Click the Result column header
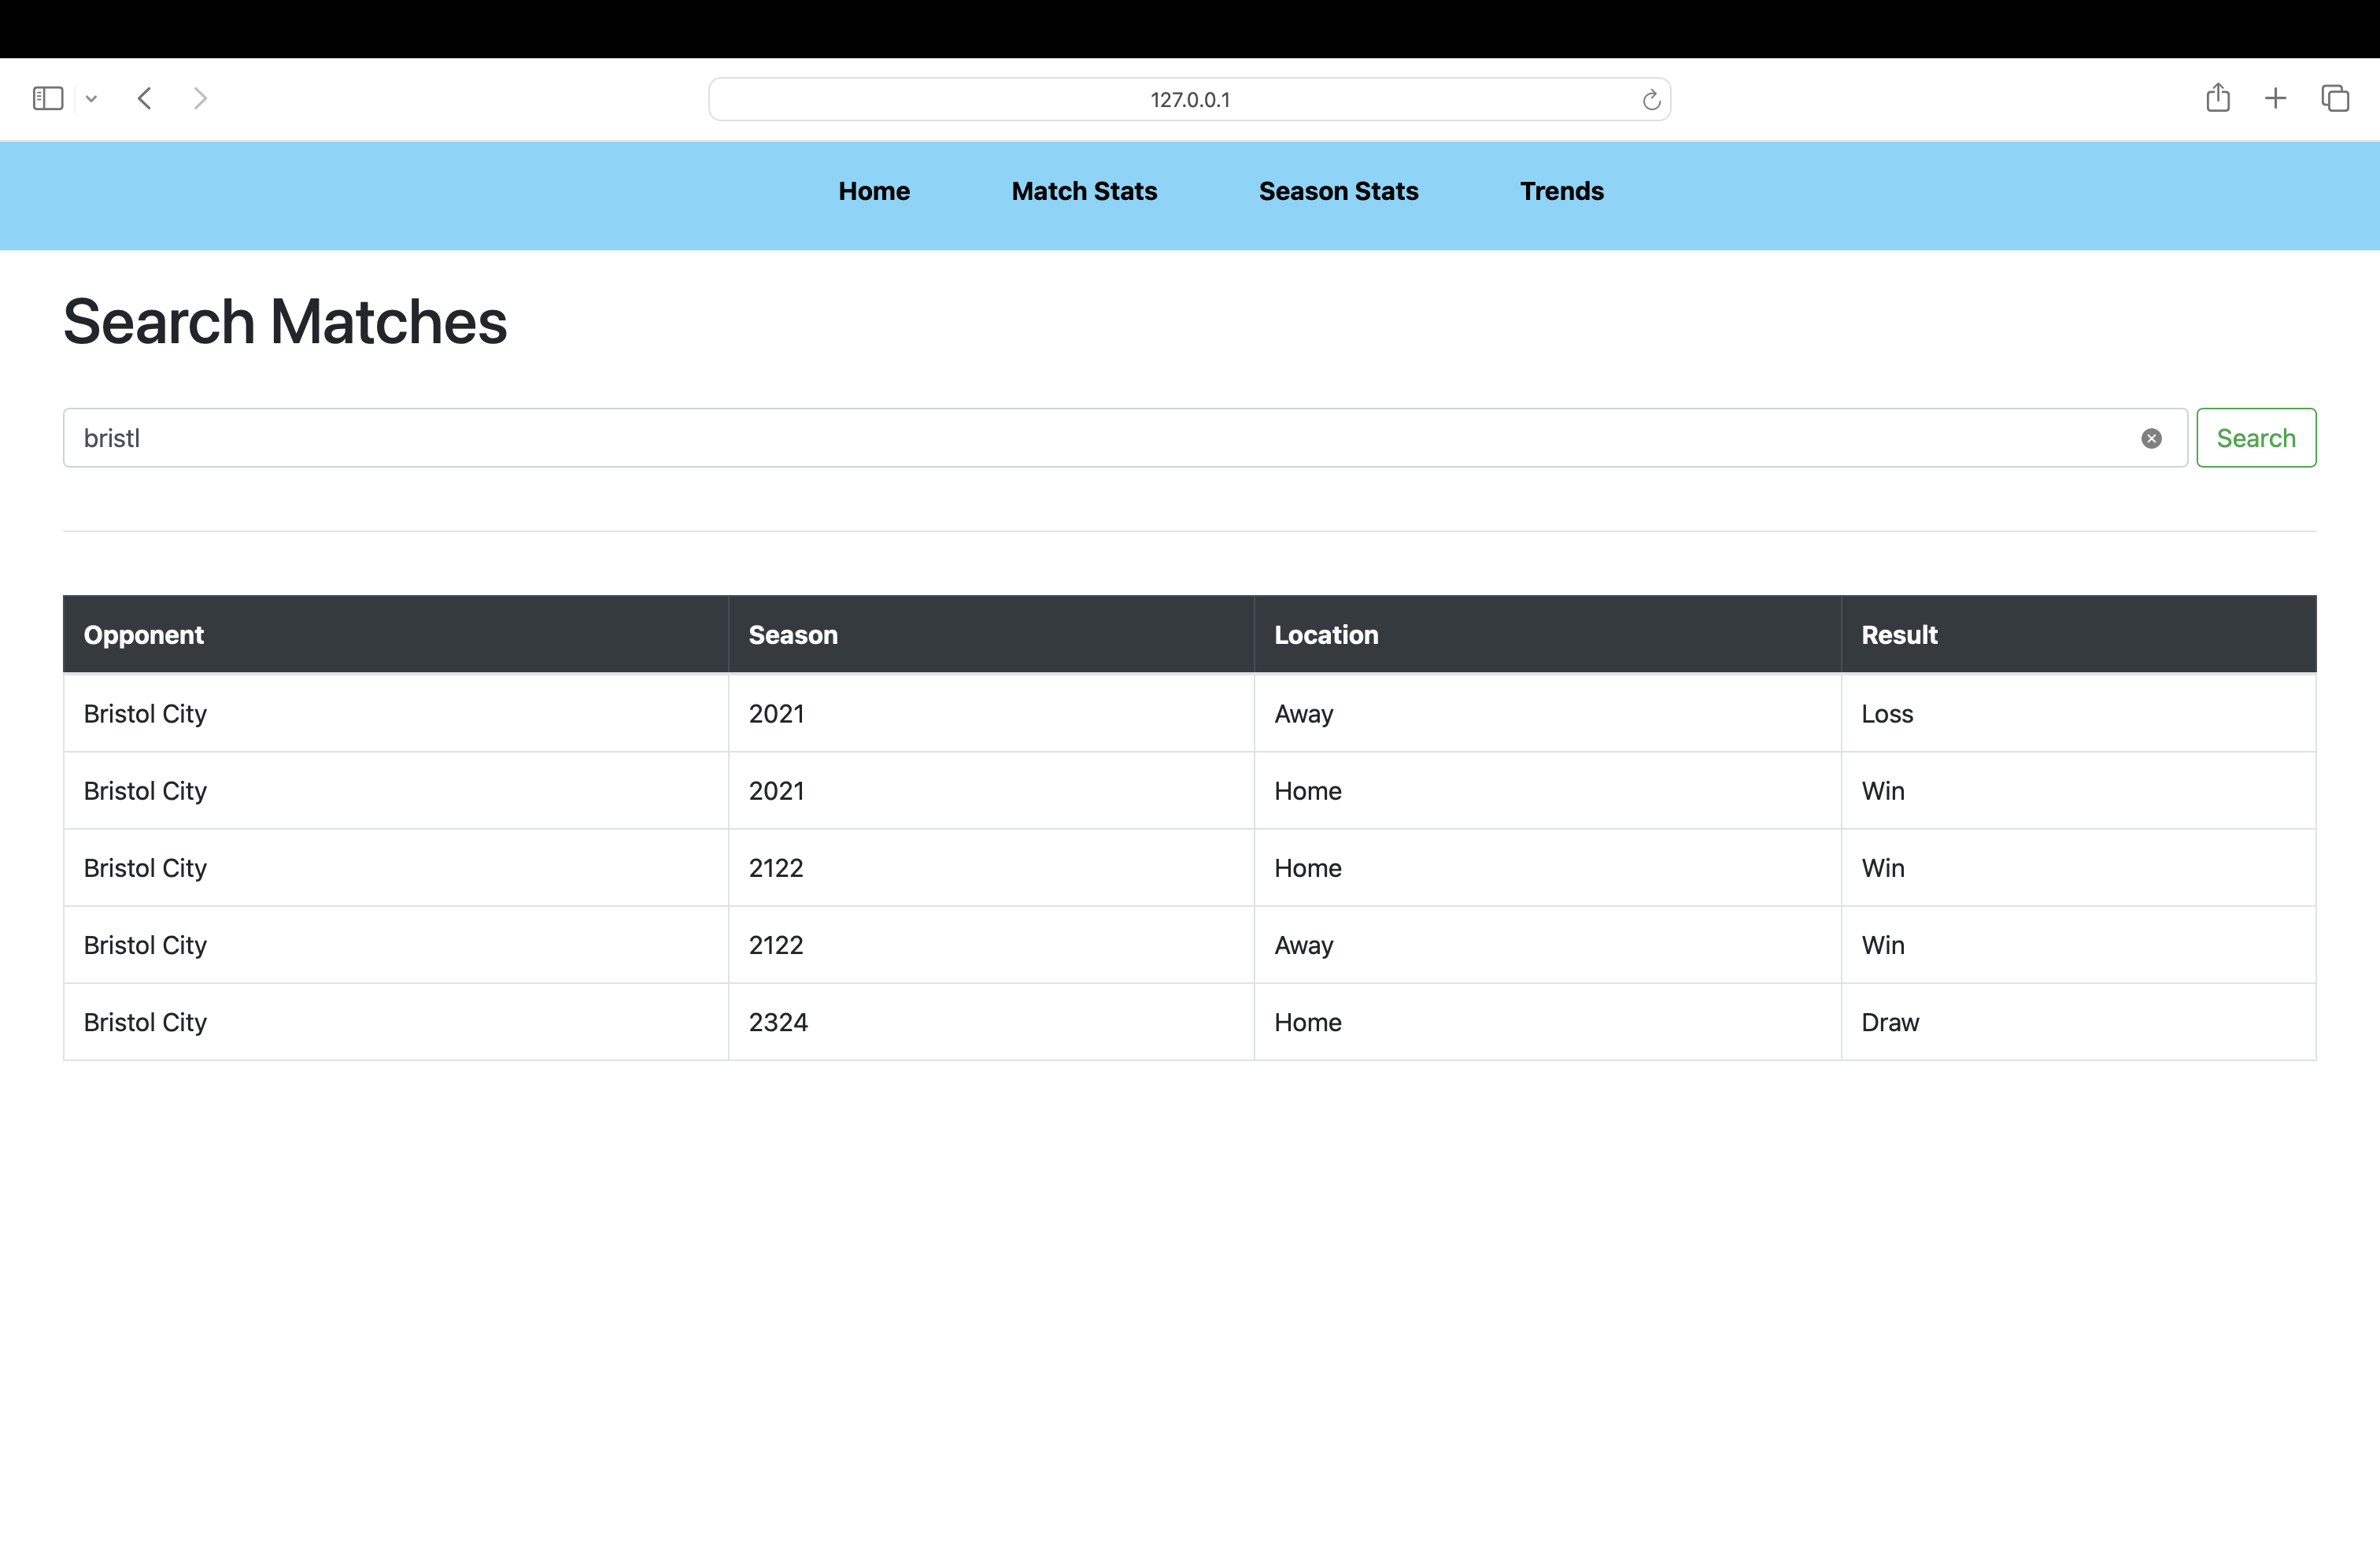This screenshot has height=1546, width=2380. point(1899,635)
